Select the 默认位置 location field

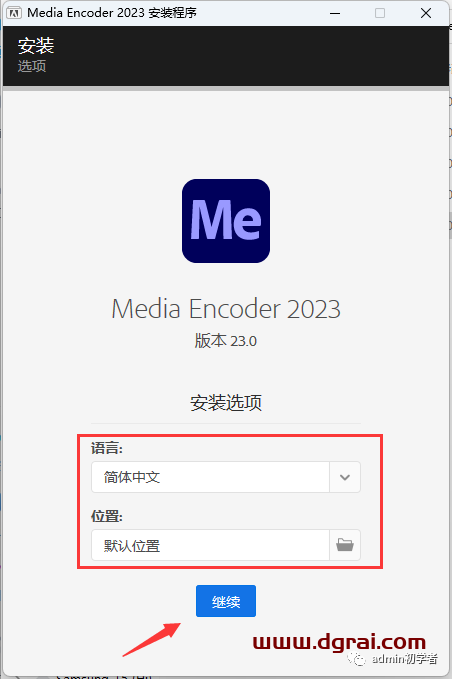210,545
